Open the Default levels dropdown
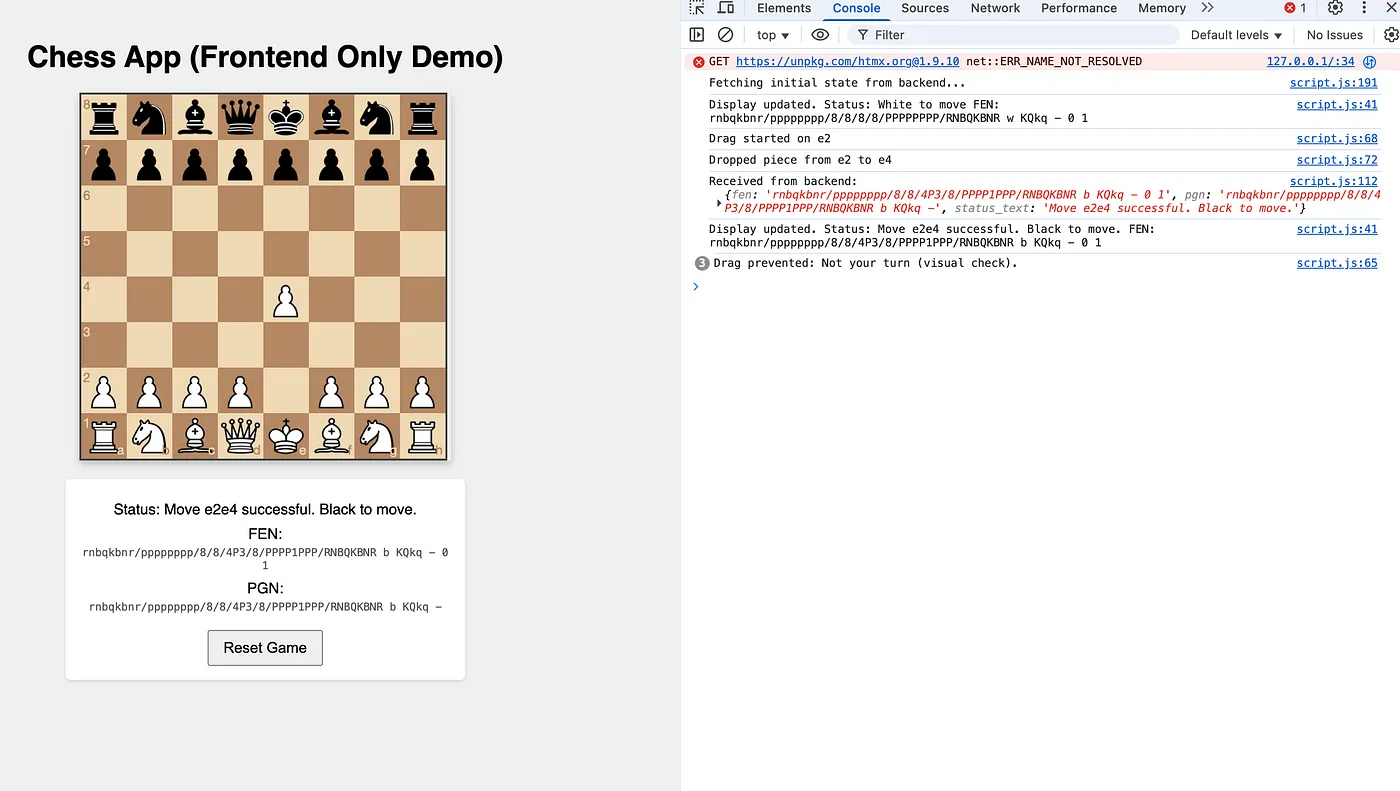This screenshot has width=1400, height=791. tap(1236, 35)
